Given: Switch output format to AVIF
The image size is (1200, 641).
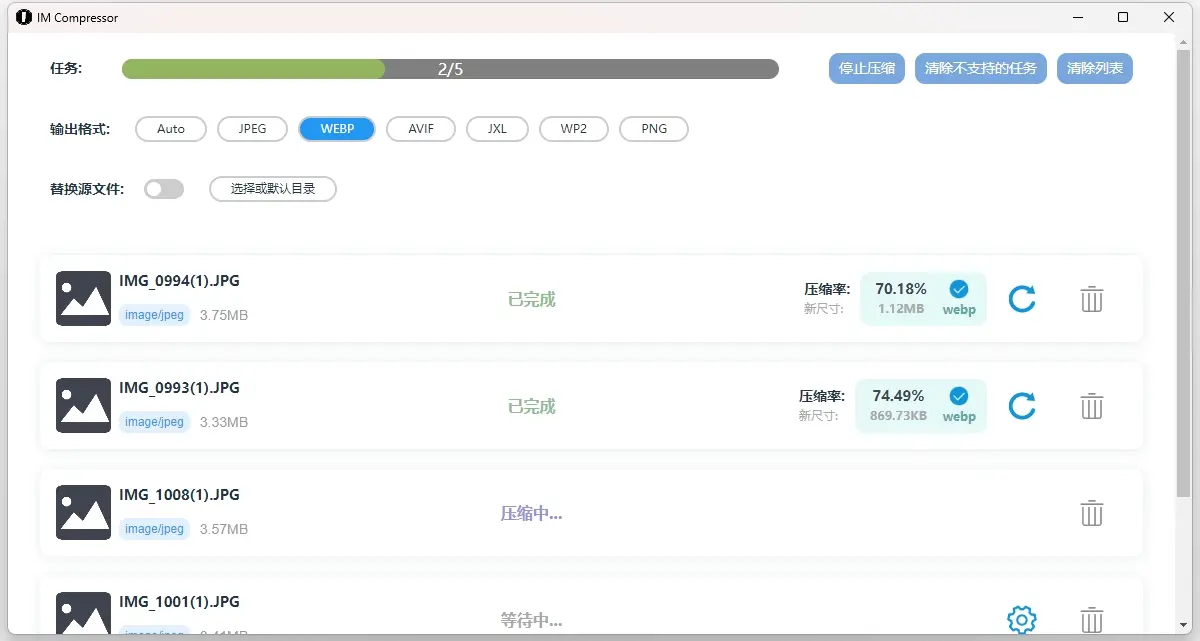Looking at the screenshot, I should pos(420,128).
